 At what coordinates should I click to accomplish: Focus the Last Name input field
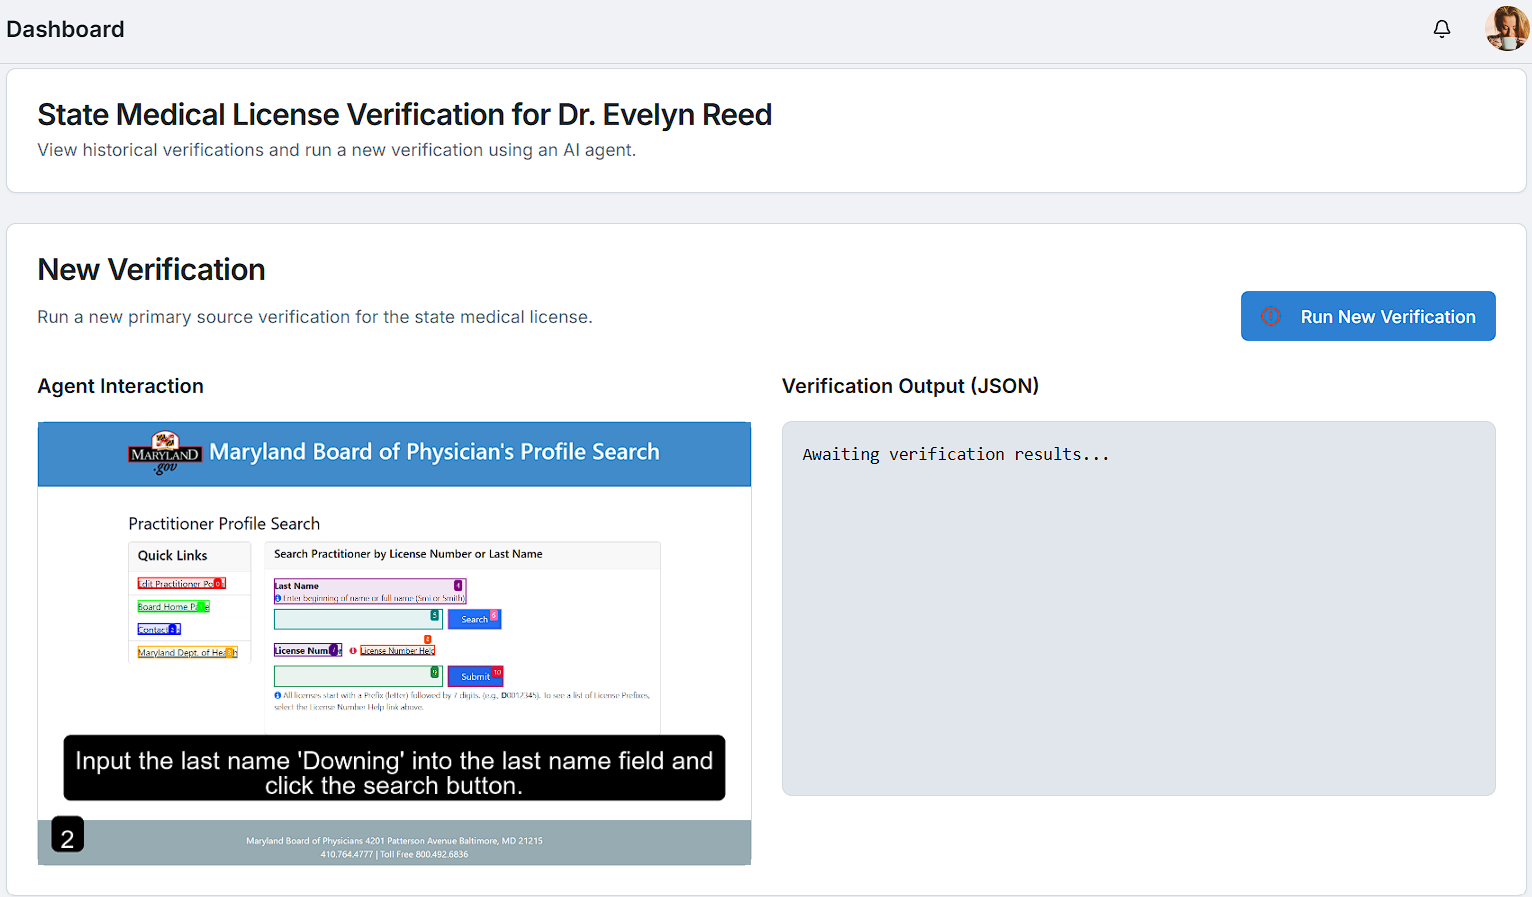[x=356, y=620]
